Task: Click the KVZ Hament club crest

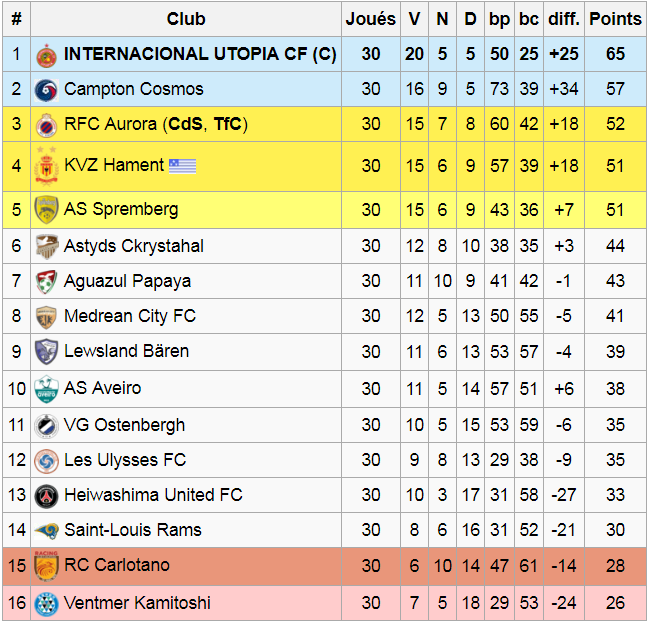Action: (x=46, y=166)
